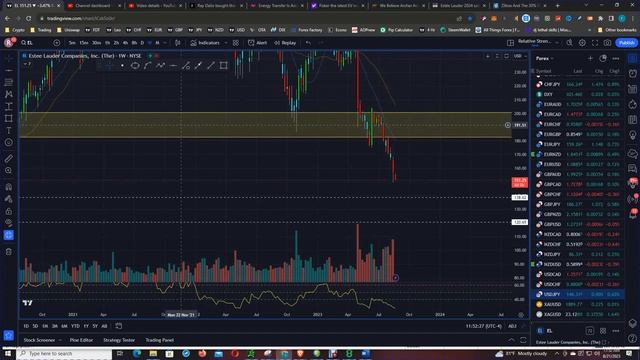Expand the Stock Screener dropdown arrow
Screen dimensions: 640x360
[60, 340]
